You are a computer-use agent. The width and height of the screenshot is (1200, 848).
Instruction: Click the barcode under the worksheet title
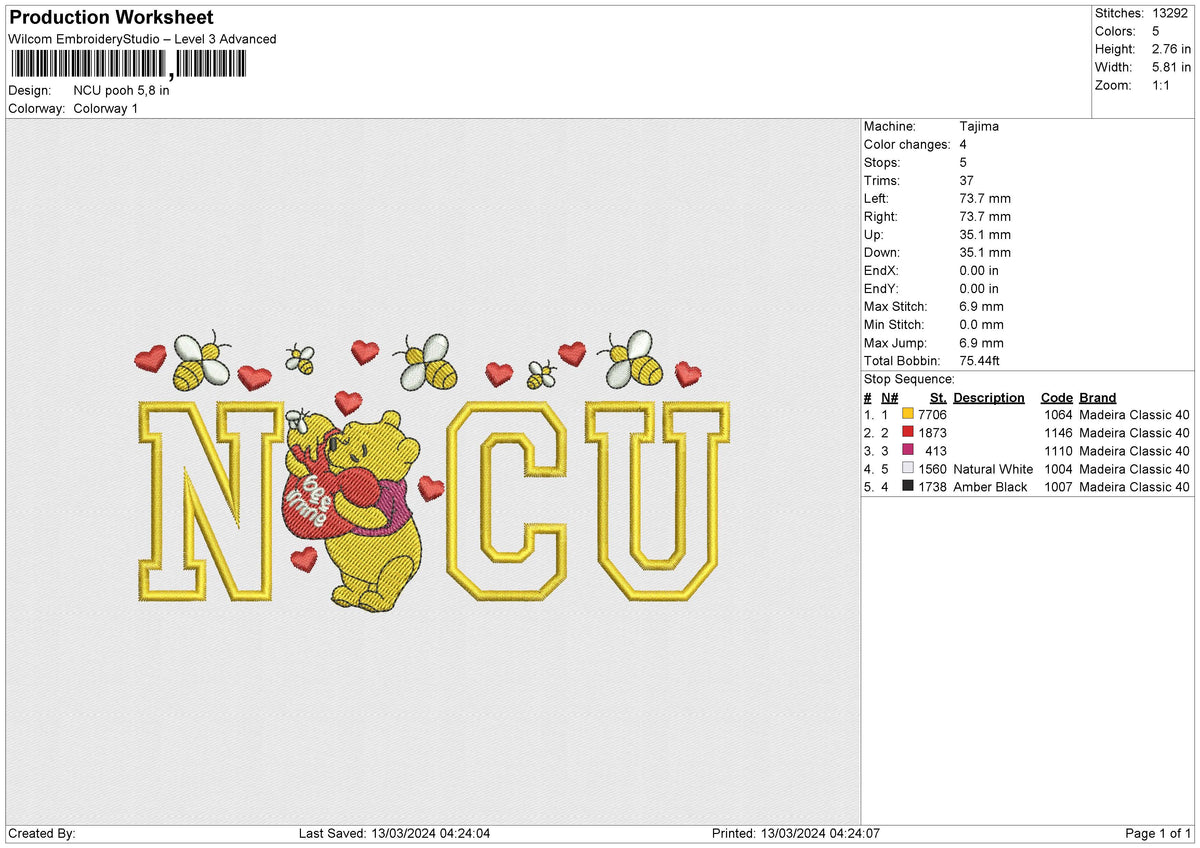click(x=127, y=65)
